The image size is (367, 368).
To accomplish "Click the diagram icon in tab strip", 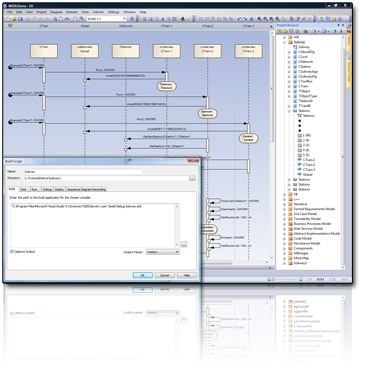I will point(10,26).
